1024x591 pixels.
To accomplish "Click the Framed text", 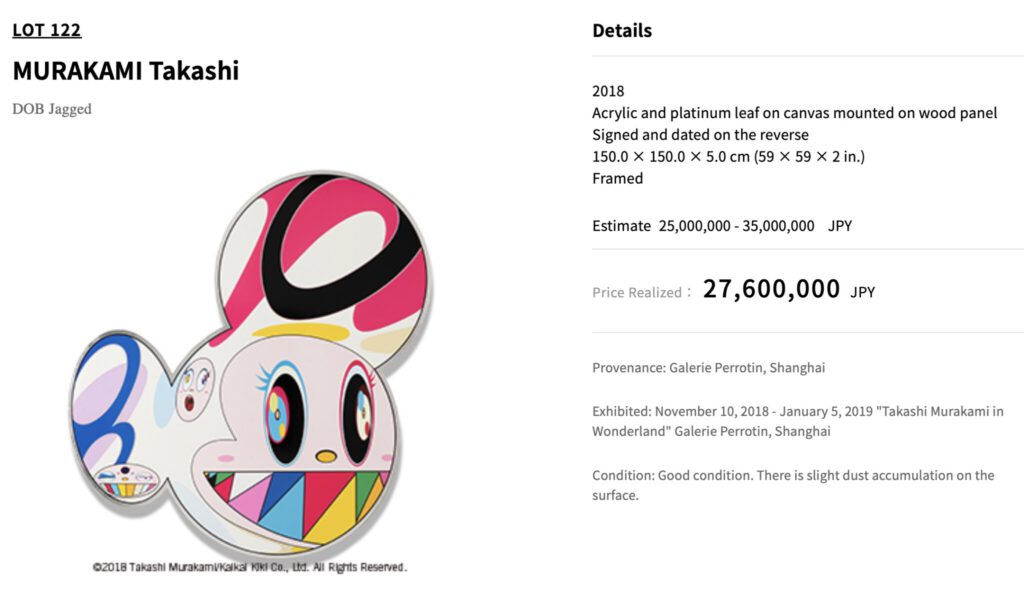I will click(x=617, y=178).
